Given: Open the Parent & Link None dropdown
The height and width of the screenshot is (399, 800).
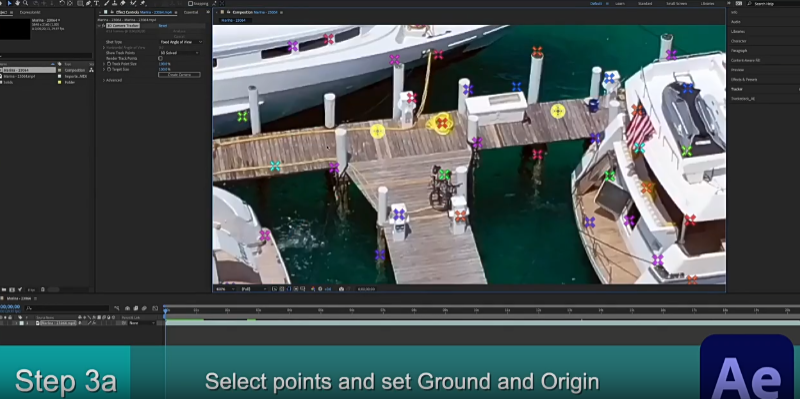Looking at the screenshot, I should [142, 323].
